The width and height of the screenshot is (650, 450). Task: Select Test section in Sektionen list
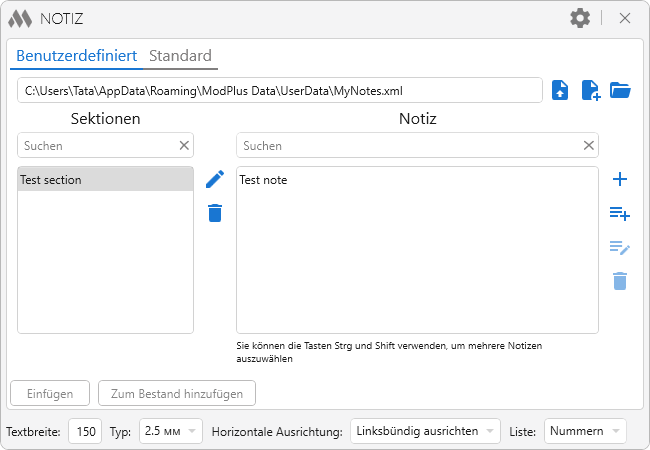tap(105, 180)
